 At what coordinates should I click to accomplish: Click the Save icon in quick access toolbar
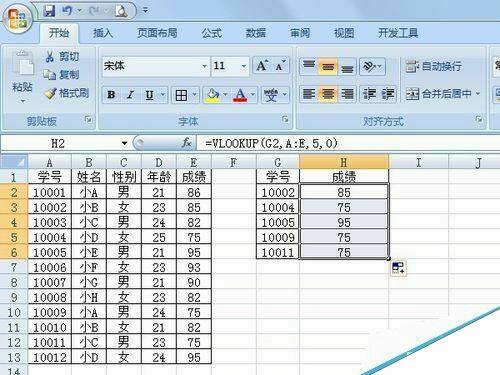[x=49, y=11]
